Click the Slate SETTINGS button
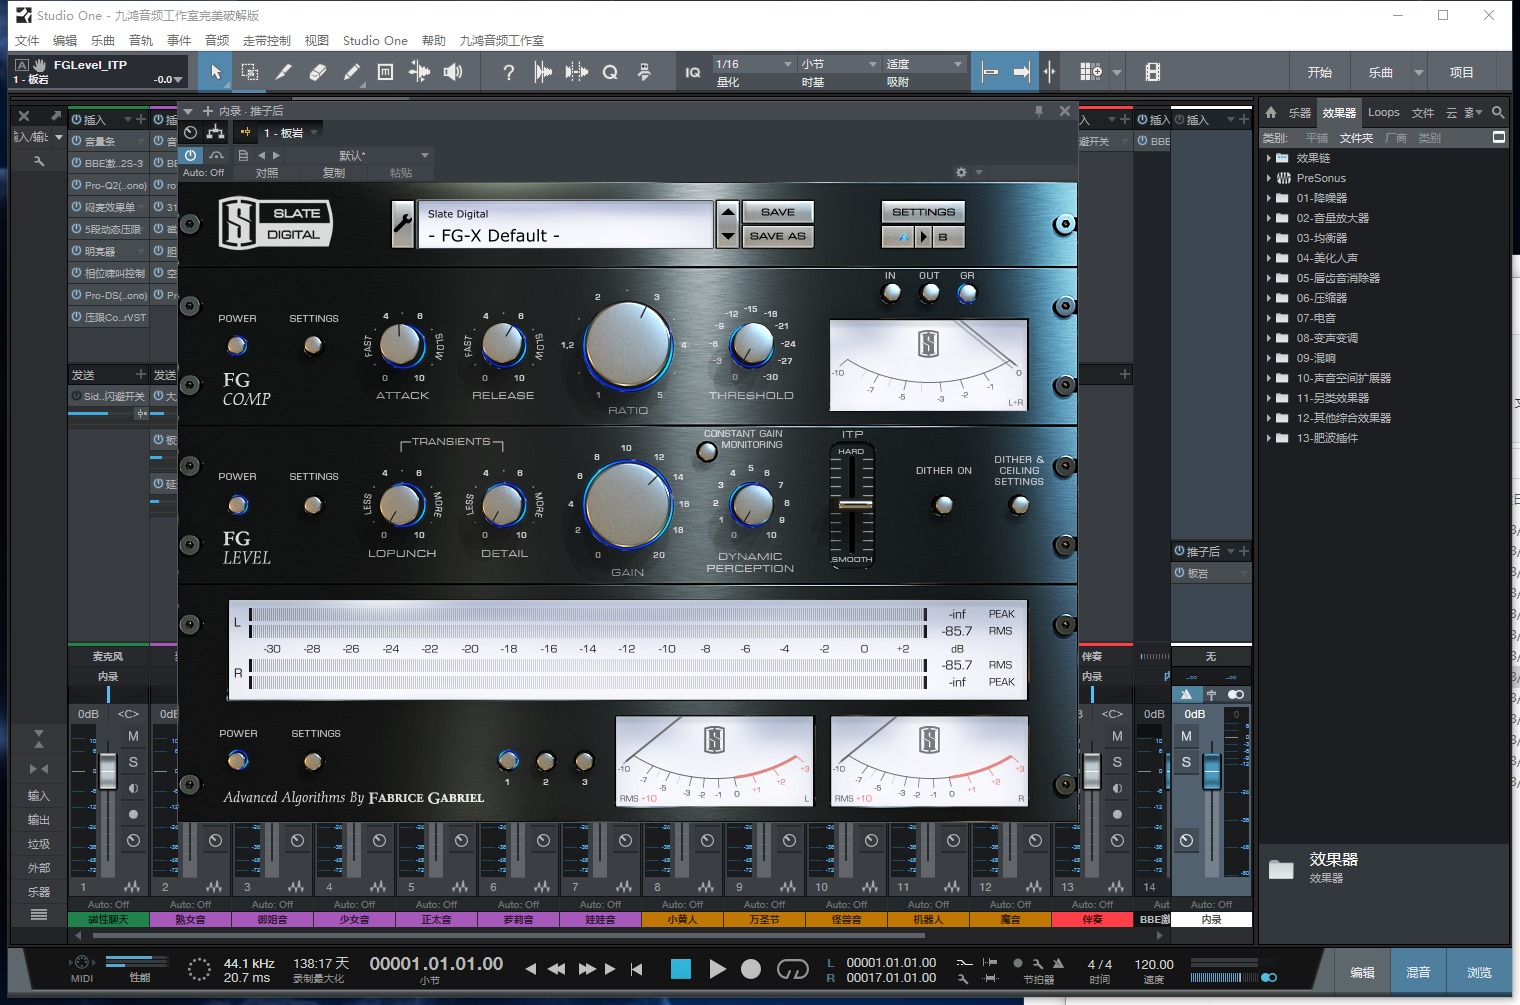Viewport: 1520px width, 1005px height. tap(923, 212)
